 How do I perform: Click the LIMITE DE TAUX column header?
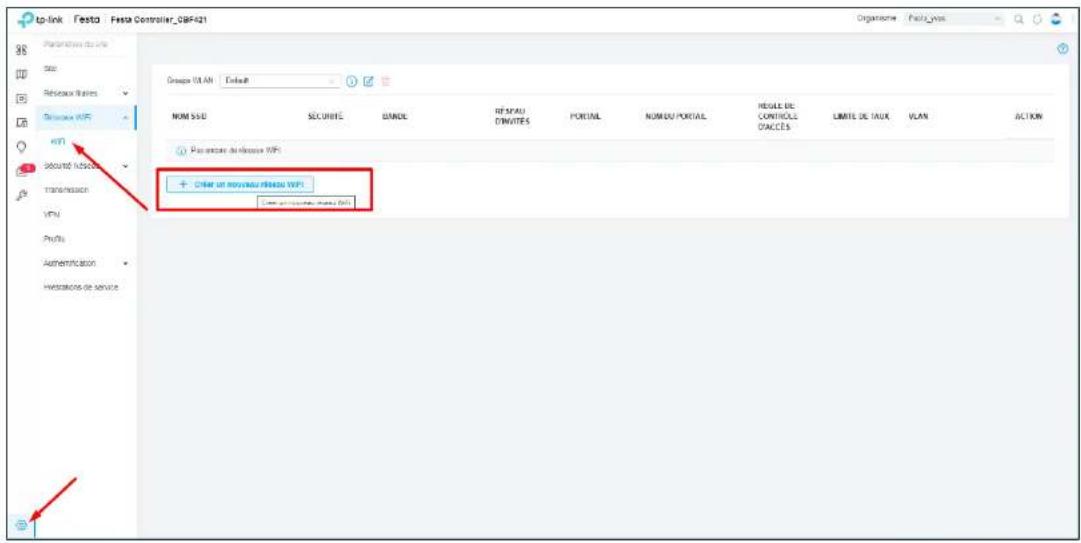tap(862, 117)
